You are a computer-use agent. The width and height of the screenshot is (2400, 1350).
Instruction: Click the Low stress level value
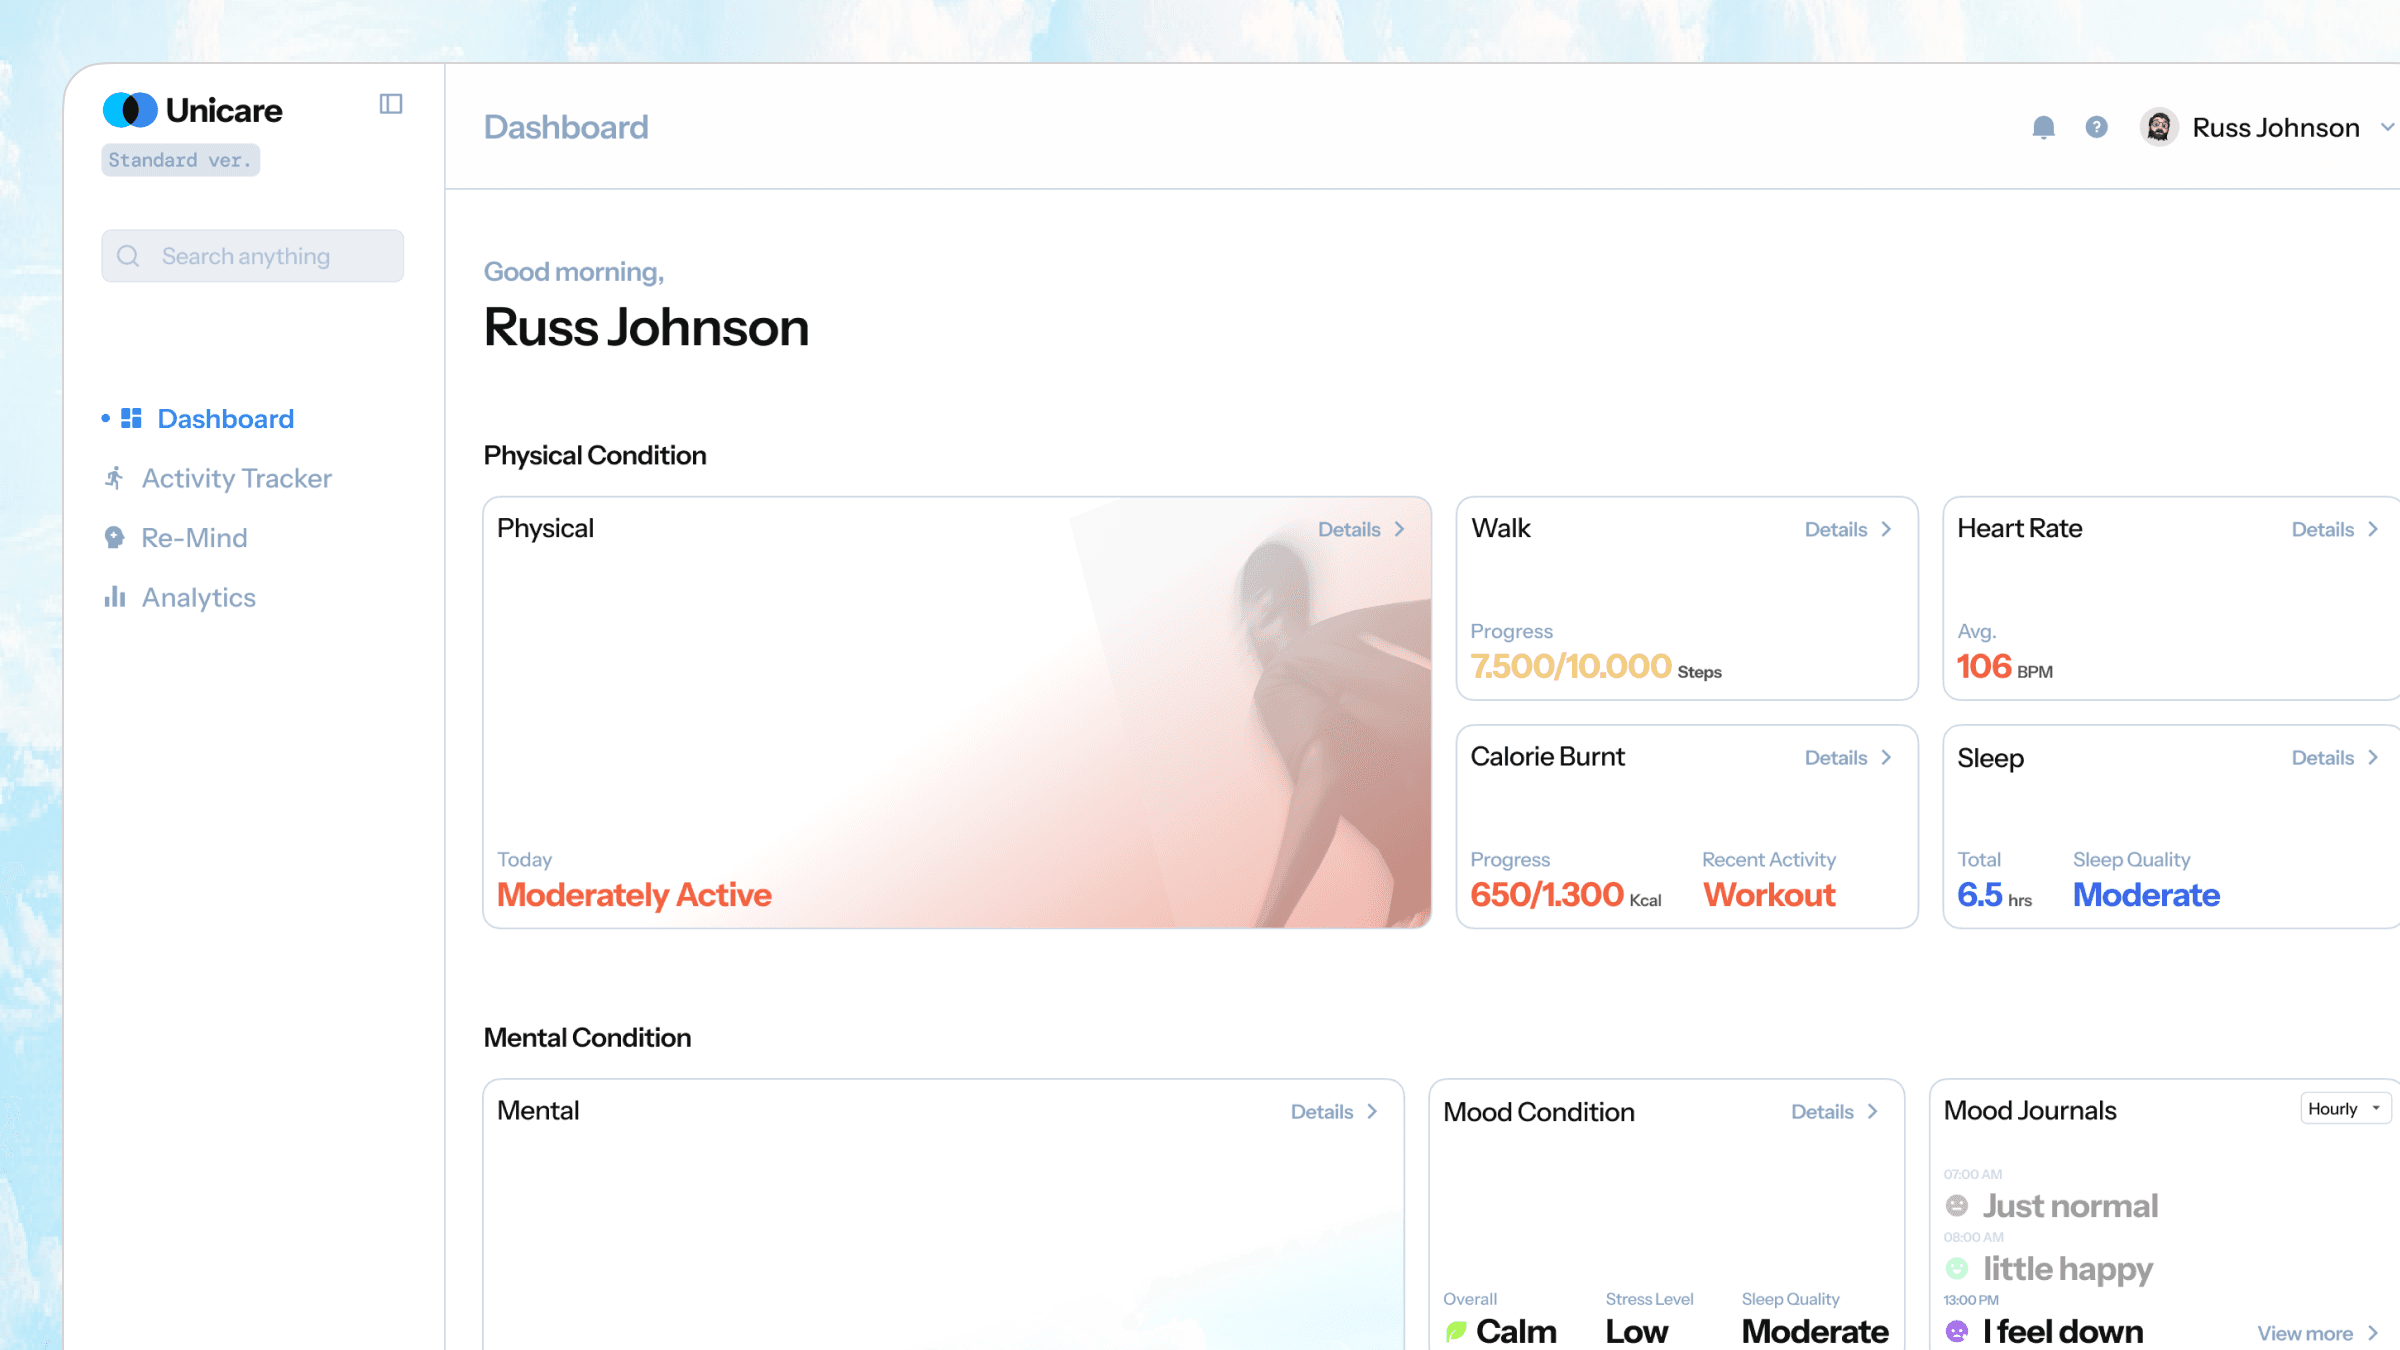[1637, 1332]
